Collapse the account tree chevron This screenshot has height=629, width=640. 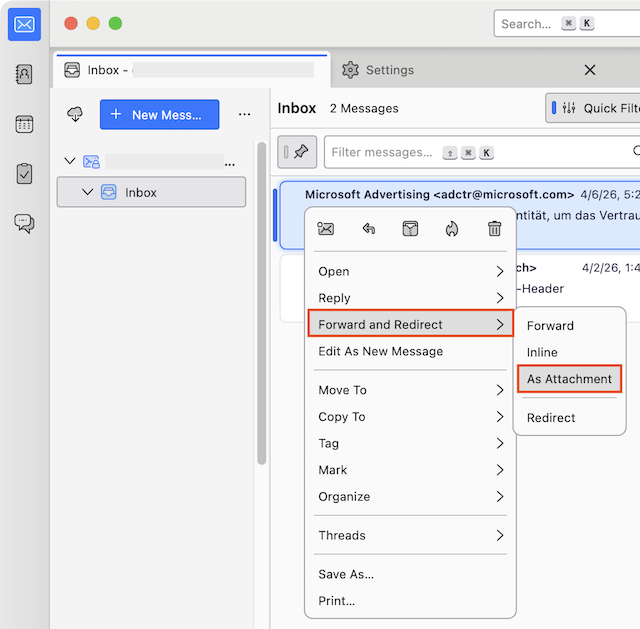pyautogui.click(x=70, y=161)
